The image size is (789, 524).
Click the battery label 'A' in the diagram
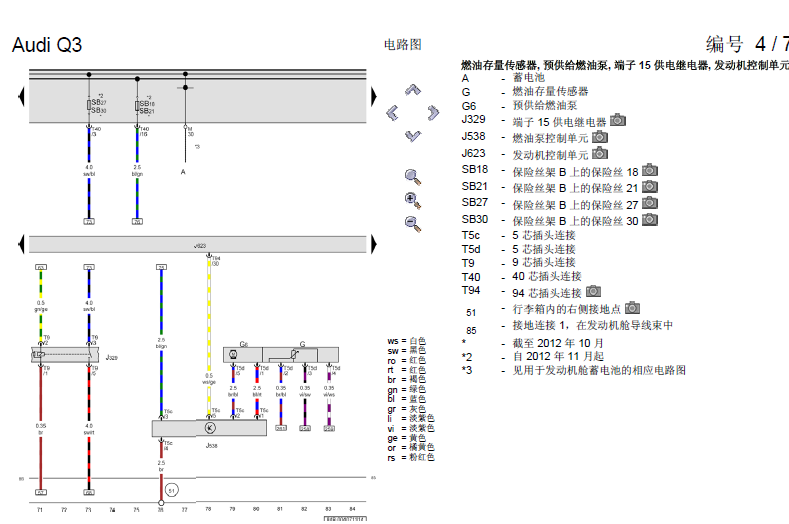(x=183, y=172)
